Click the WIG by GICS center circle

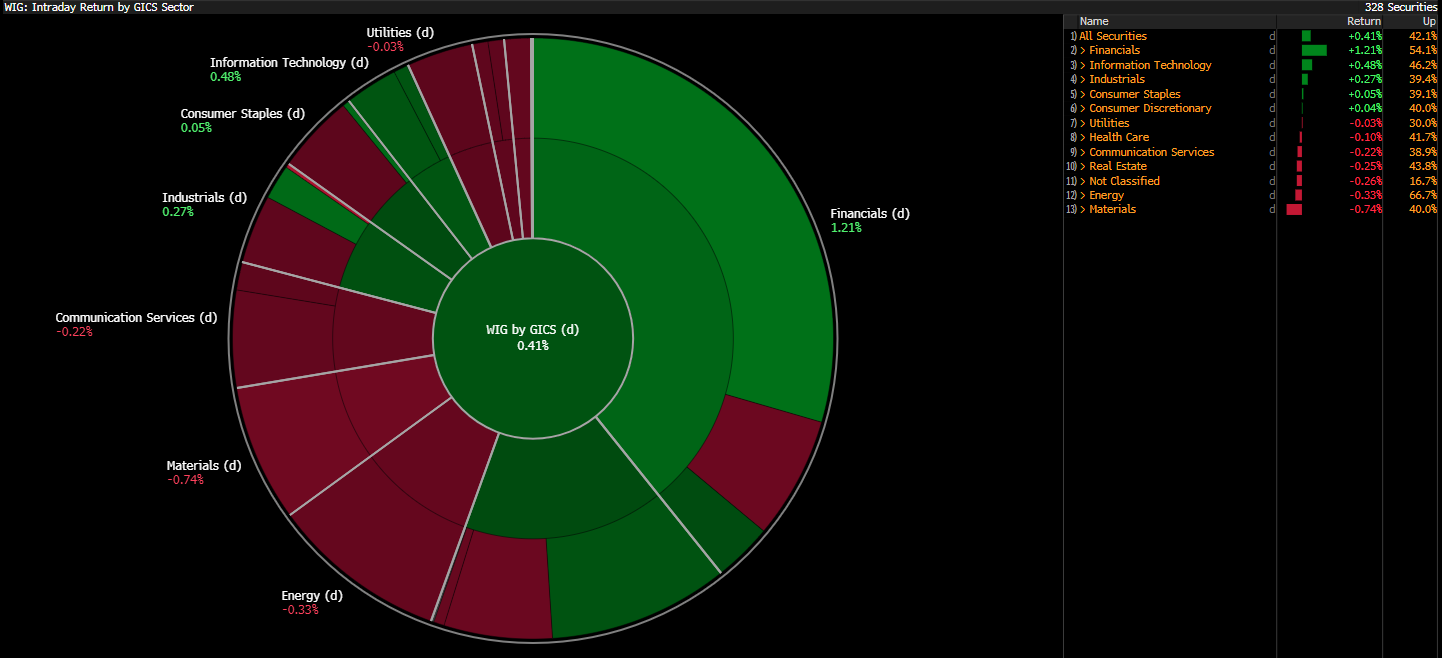pyautogui.click(x=533, y=337)
